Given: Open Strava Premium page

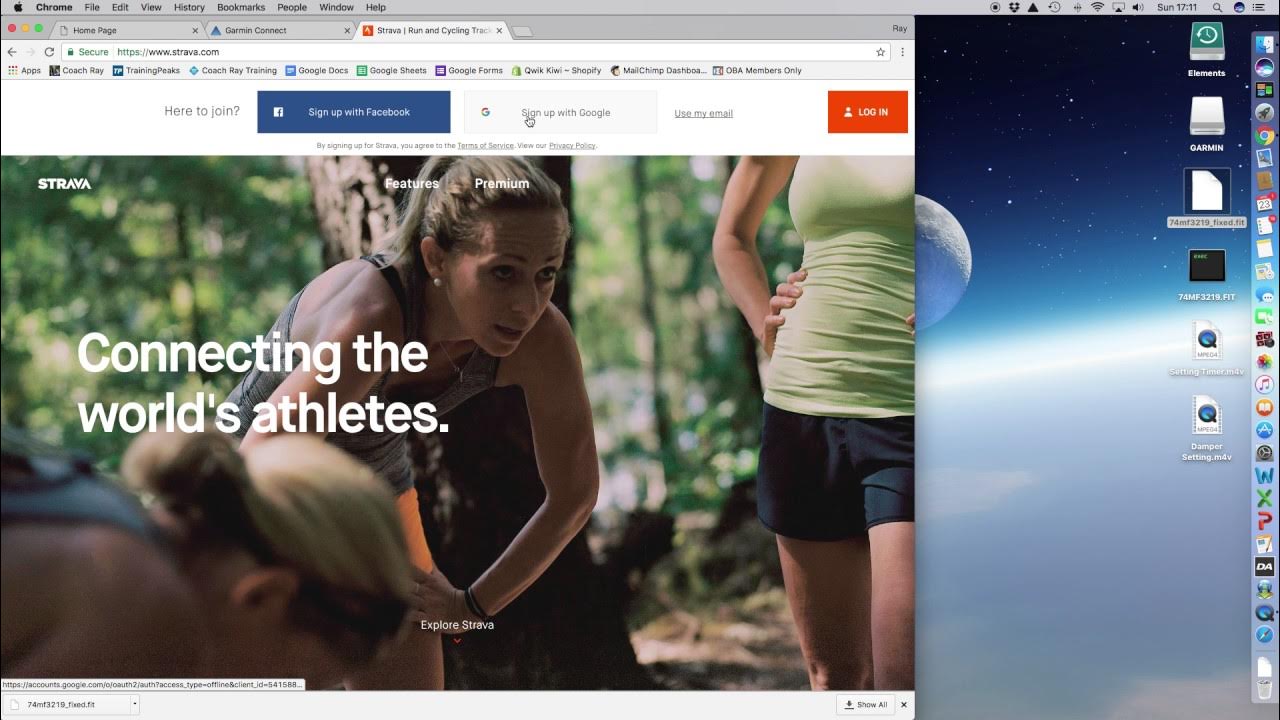Looking at the screenshot, I should 502,183.
